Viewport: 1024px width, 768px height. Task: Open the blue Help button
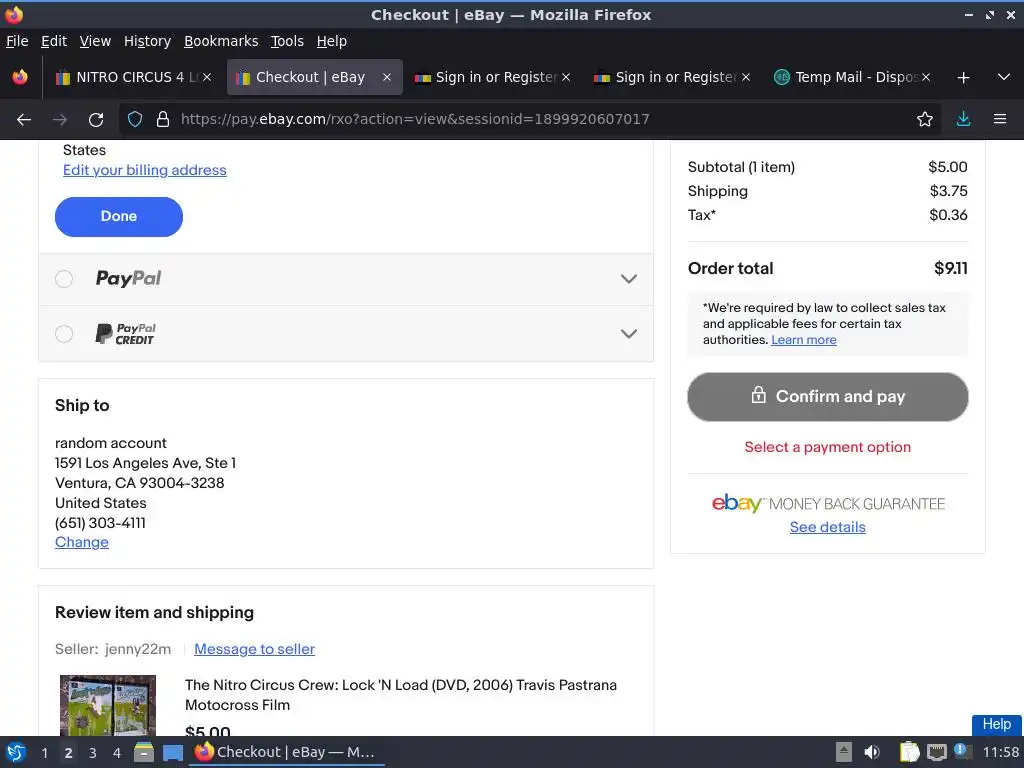[996, 724]
